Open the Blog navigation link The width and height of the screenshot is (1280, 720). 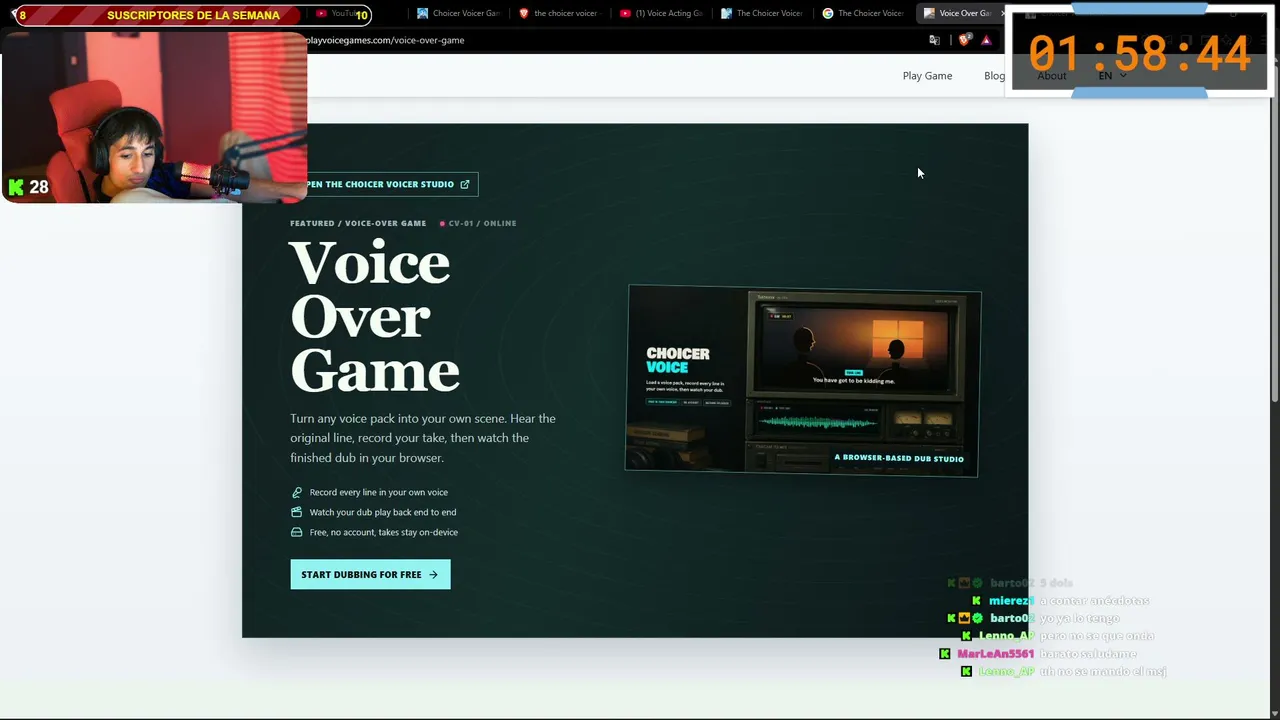tap(994, 76)
